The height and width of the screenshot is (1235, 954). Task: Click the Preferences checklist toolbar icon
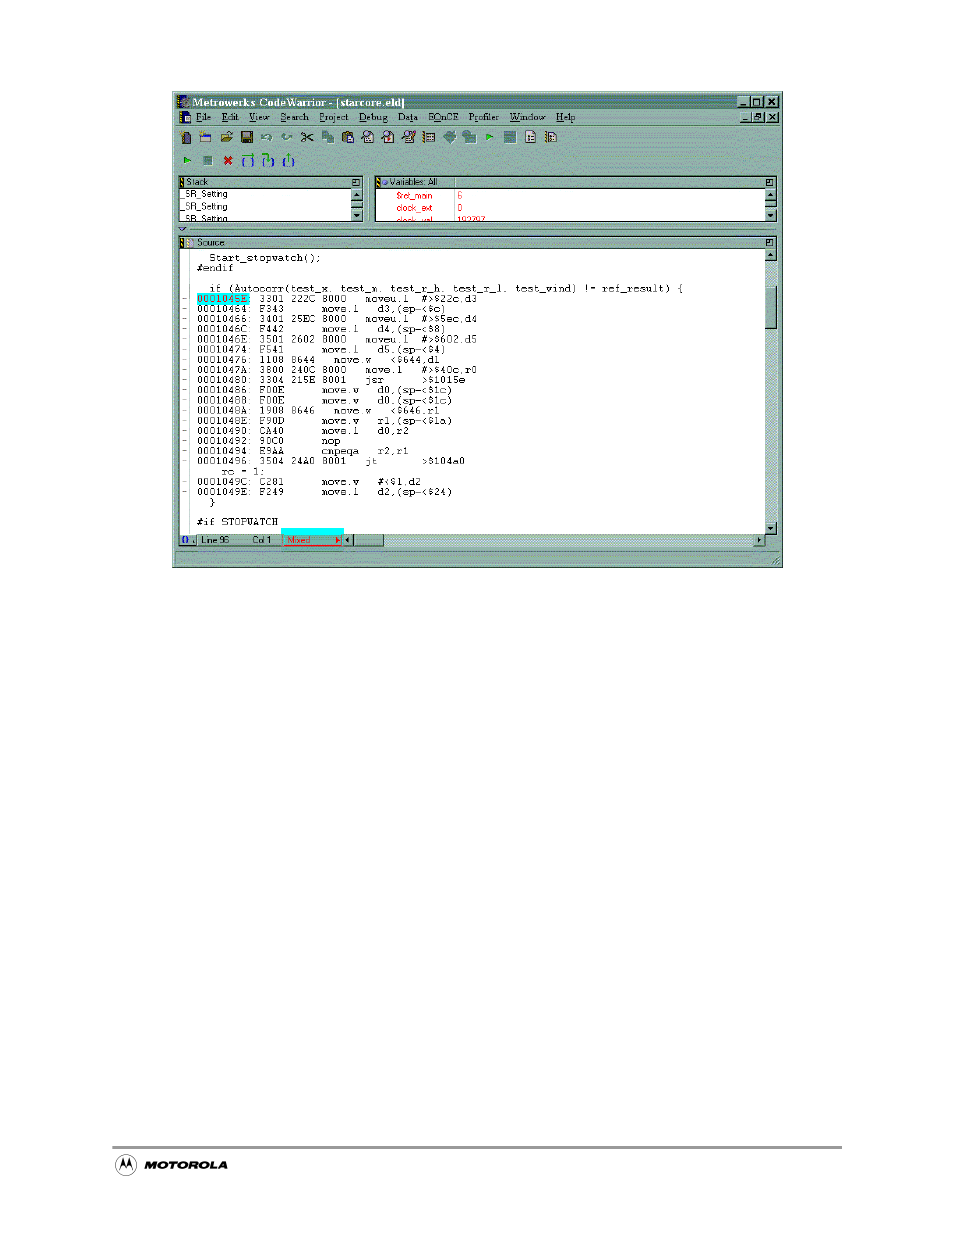point(408,137)
